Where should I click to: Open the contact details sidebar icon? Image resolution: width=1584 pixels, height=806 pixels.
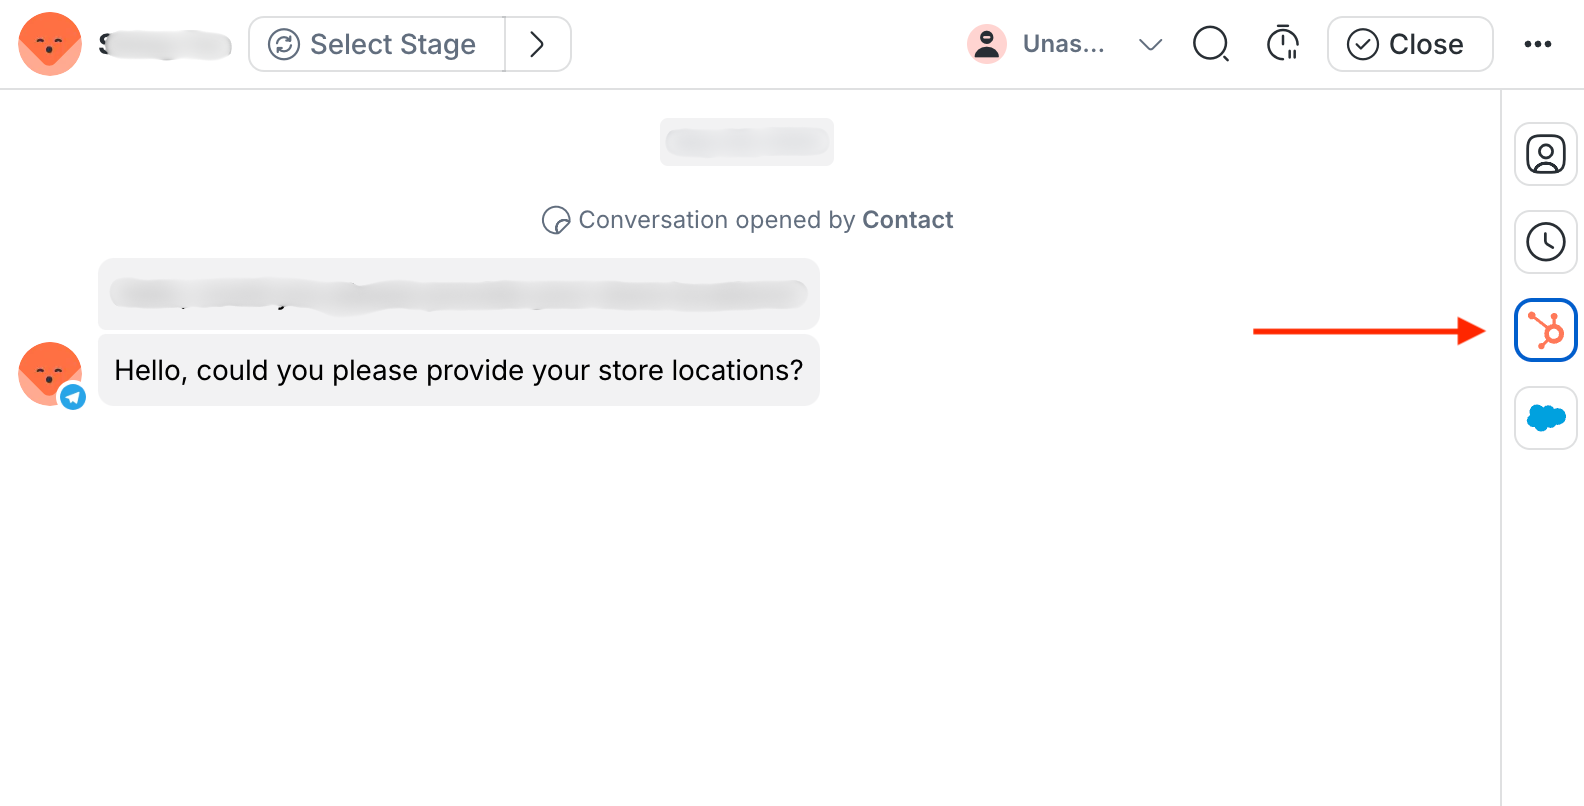click(x=1545, y=154)
